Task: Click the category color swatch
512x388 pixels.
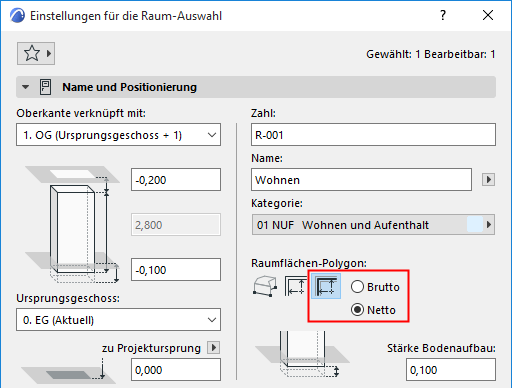Action: tap(475, 225)
